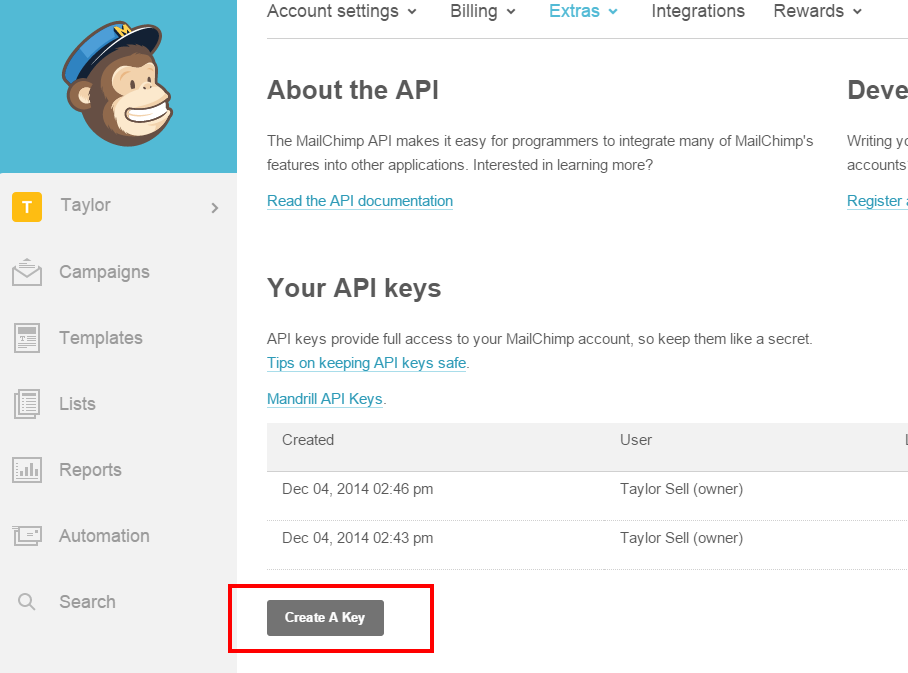908x673 pixels.
Task: Open Automation in the sidebar
Action: click(104, 536)
